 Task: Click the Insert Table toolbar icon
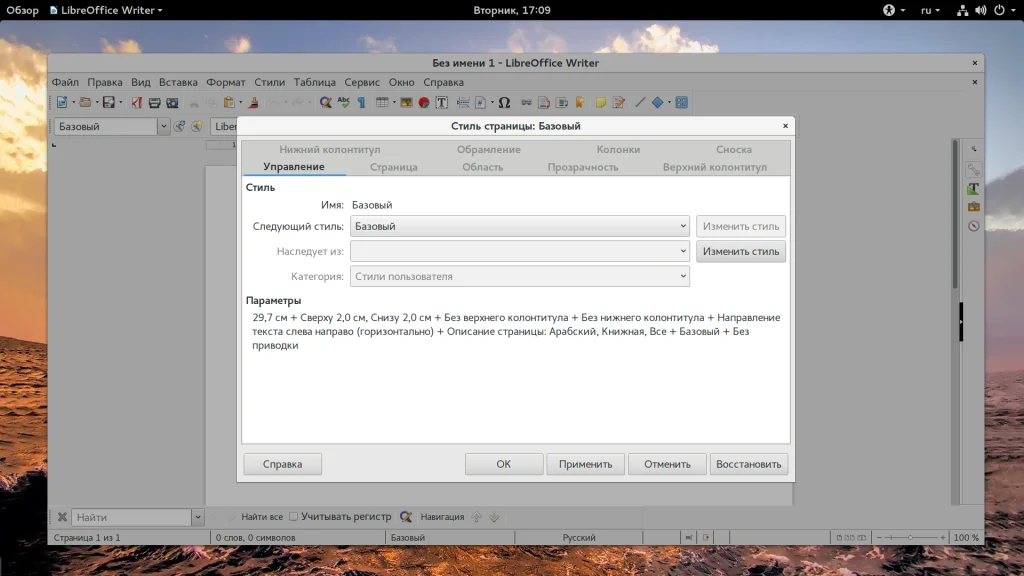[x=382, y=102]
